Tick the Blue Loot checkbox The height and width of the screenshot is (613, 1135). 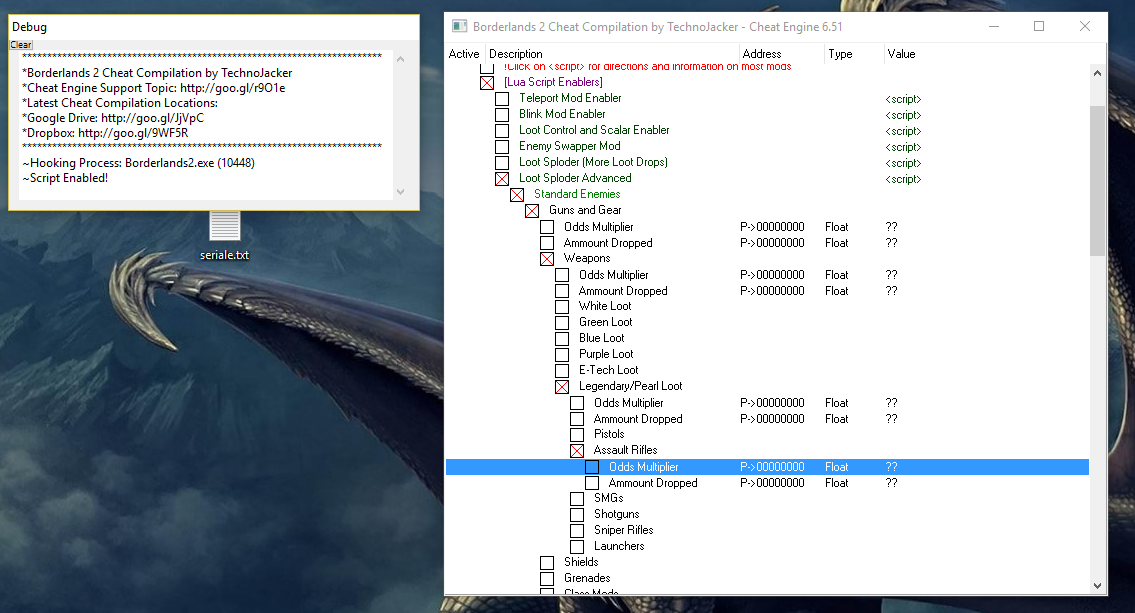[x=562, y=339]
